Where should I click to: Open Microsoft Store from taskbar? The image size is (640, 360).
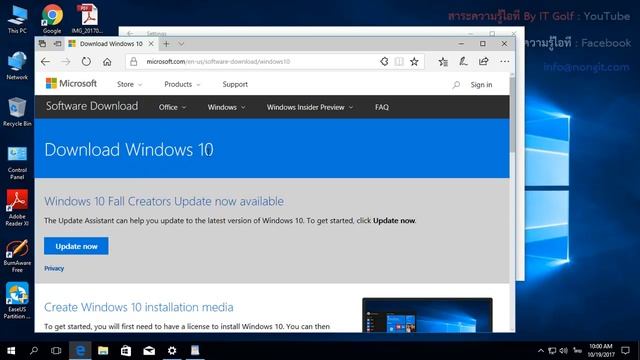click(x=126, y=351)
